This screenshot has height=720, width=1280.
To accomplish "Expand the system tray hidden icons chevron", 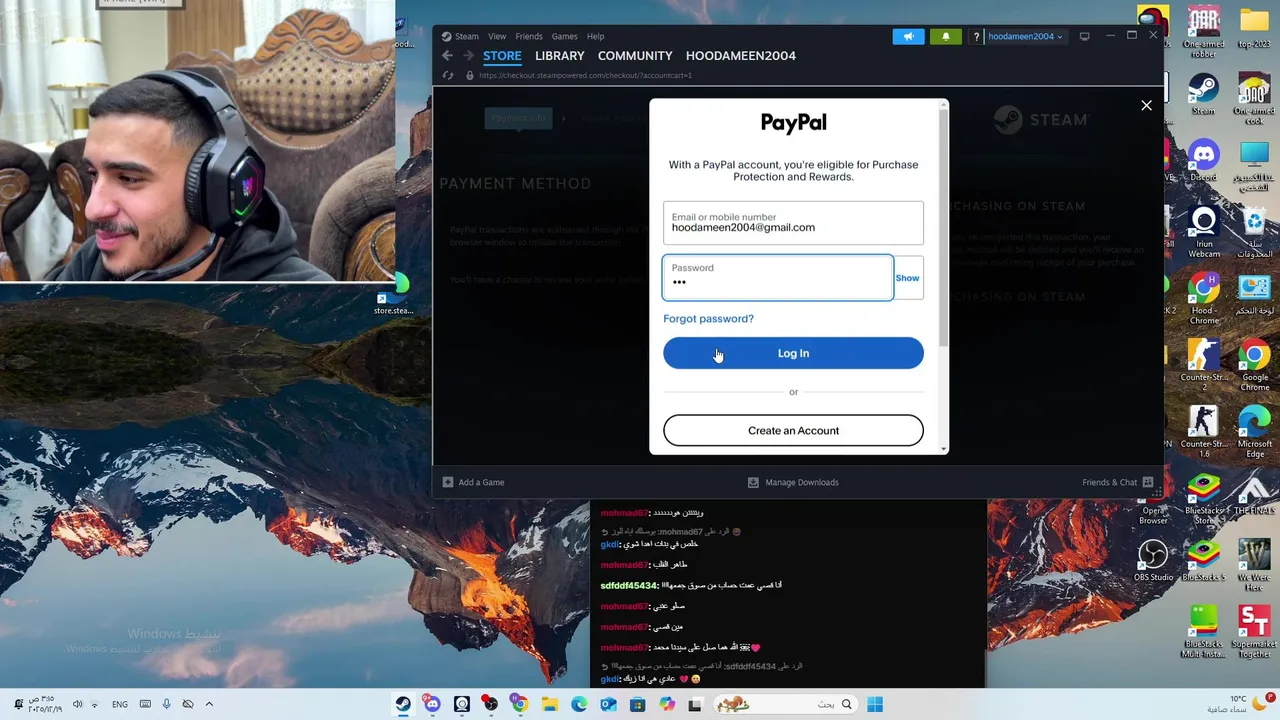I will (x=209, y=704).
